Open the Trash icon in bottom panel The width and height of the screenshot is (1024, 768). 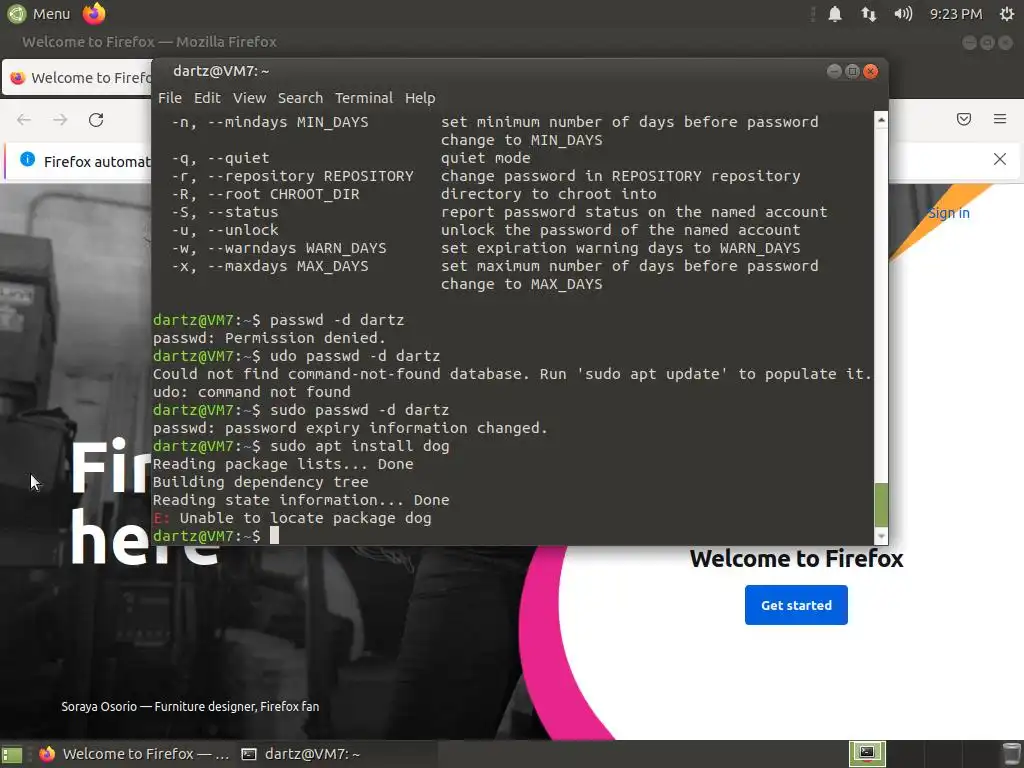[1010, 754]
